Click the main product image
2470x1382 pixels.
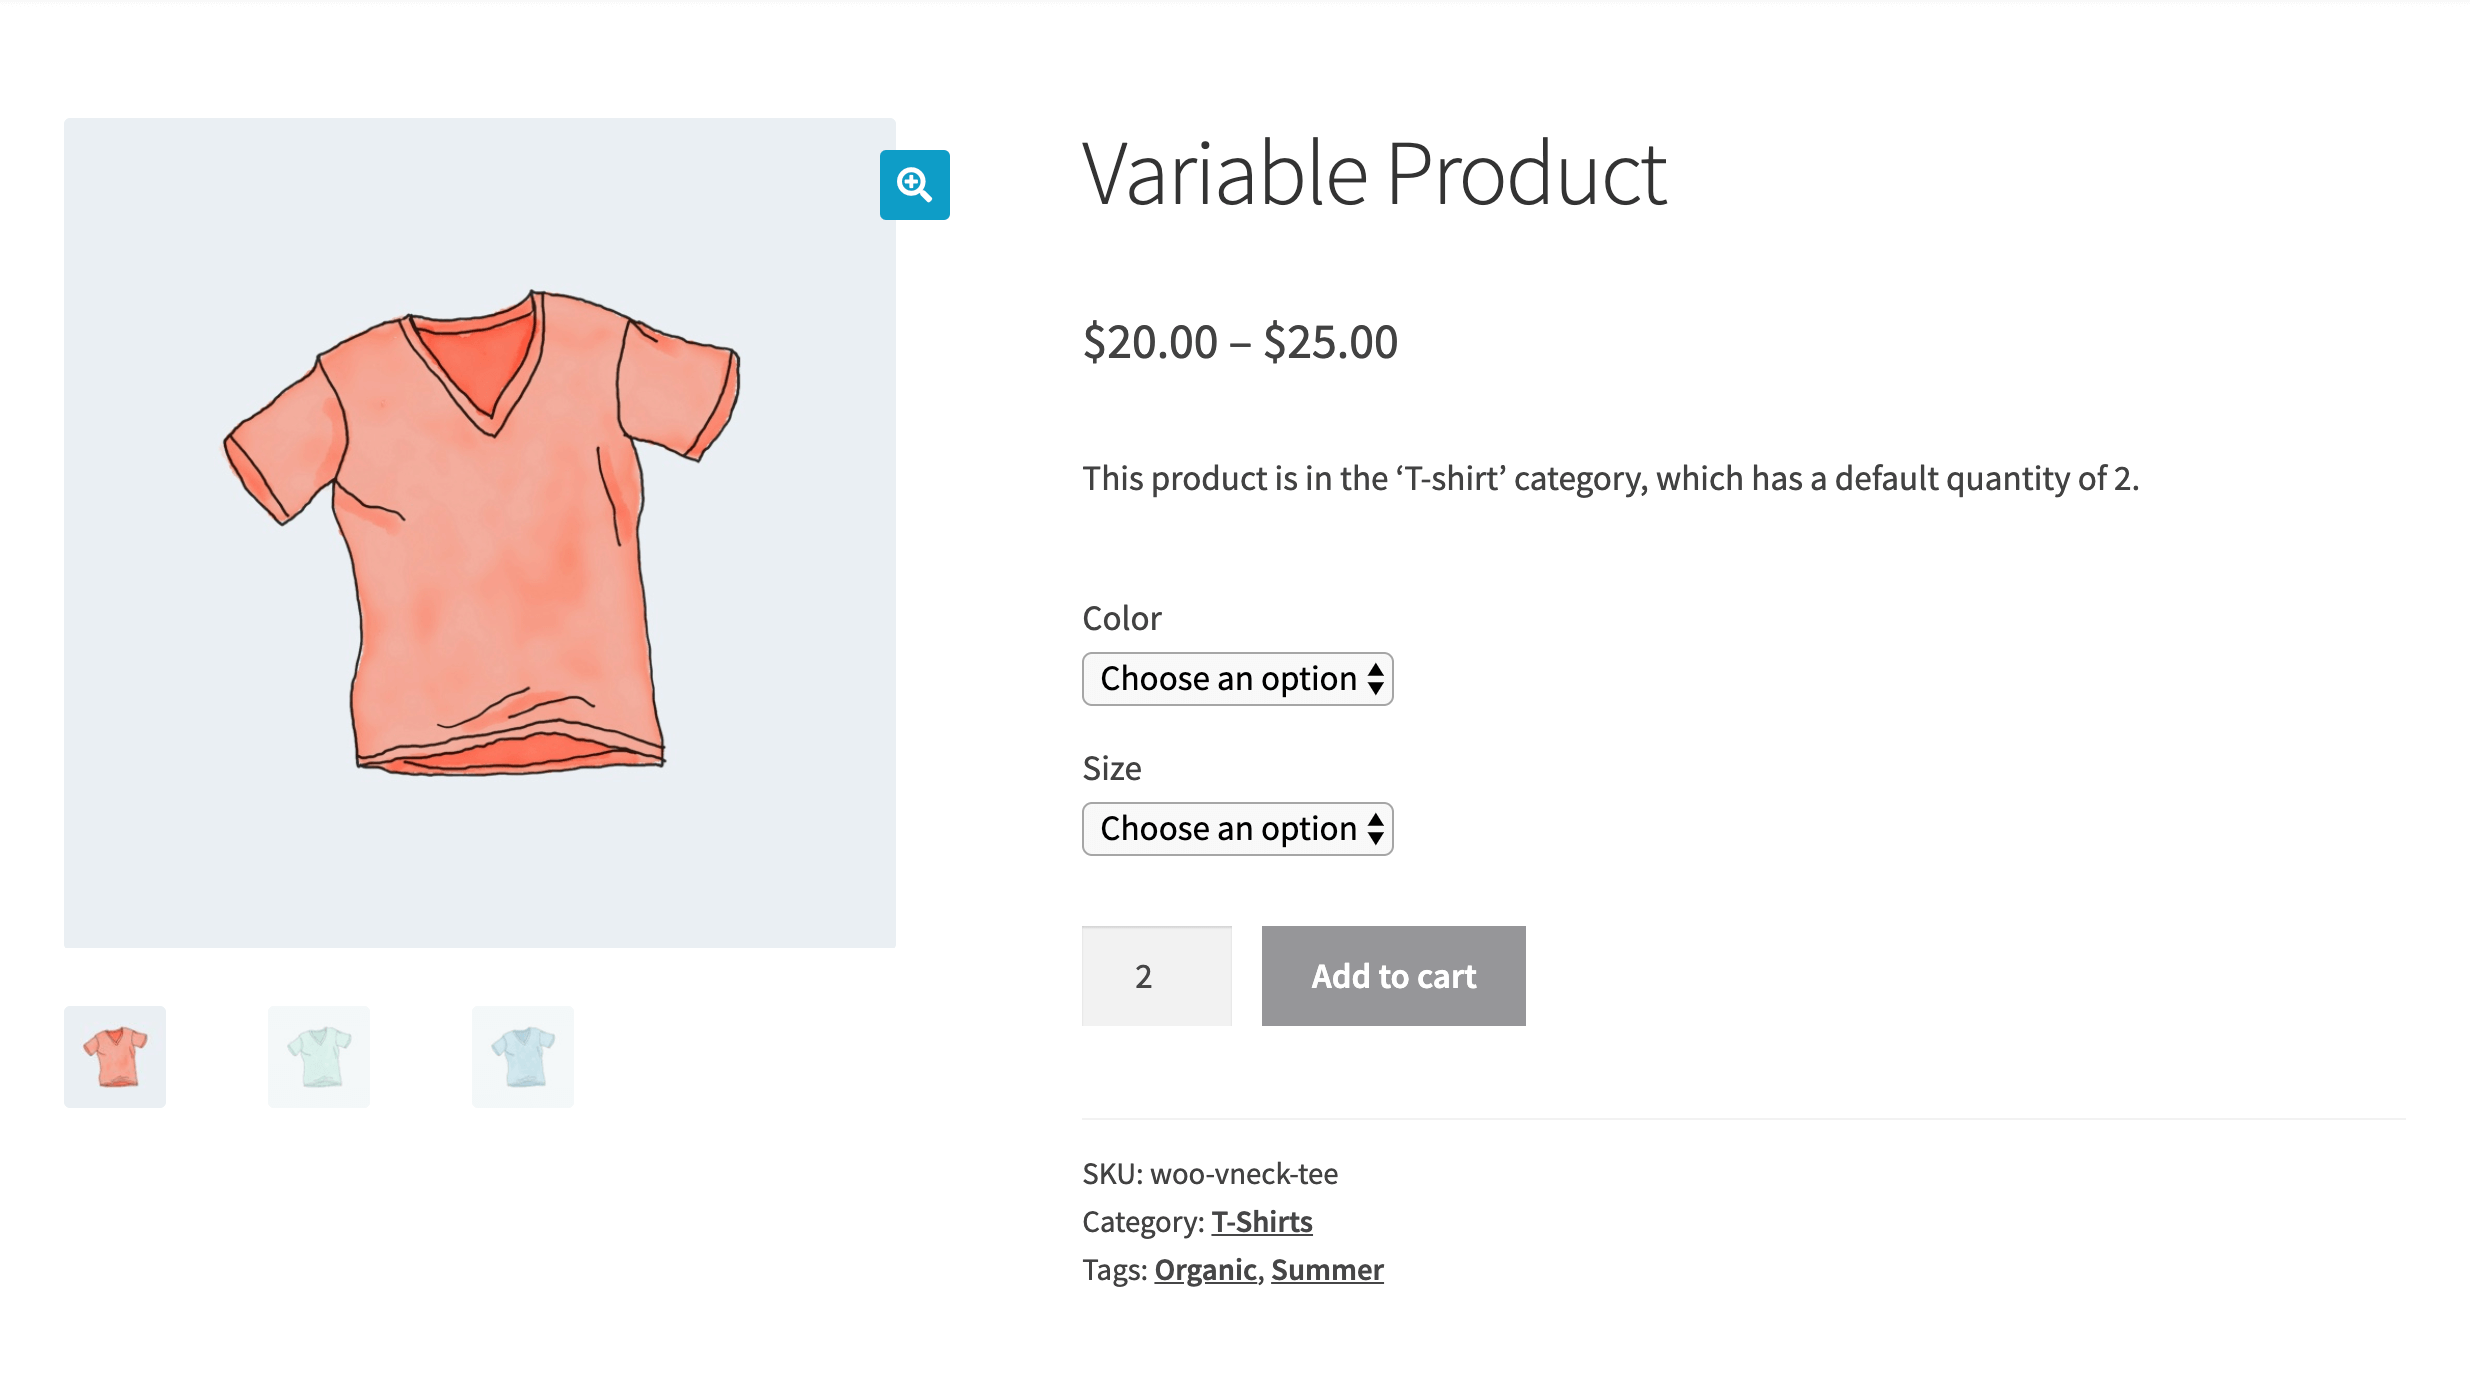click(480, 530)
